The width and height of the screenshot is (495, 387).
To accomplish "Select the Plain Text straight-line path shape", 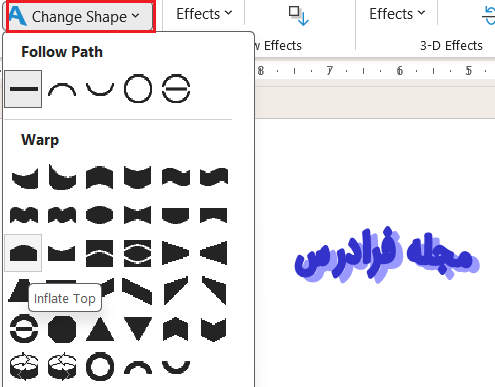I will click(x=23, y=89).
